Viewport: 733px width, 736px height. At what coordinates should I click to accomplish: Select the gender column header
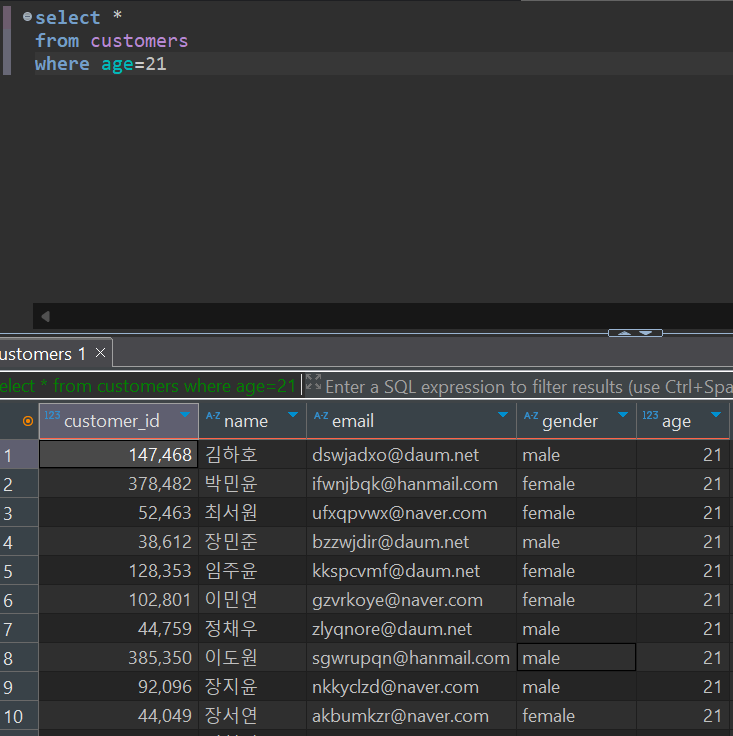pyautogui.click(x=576, y=421)
